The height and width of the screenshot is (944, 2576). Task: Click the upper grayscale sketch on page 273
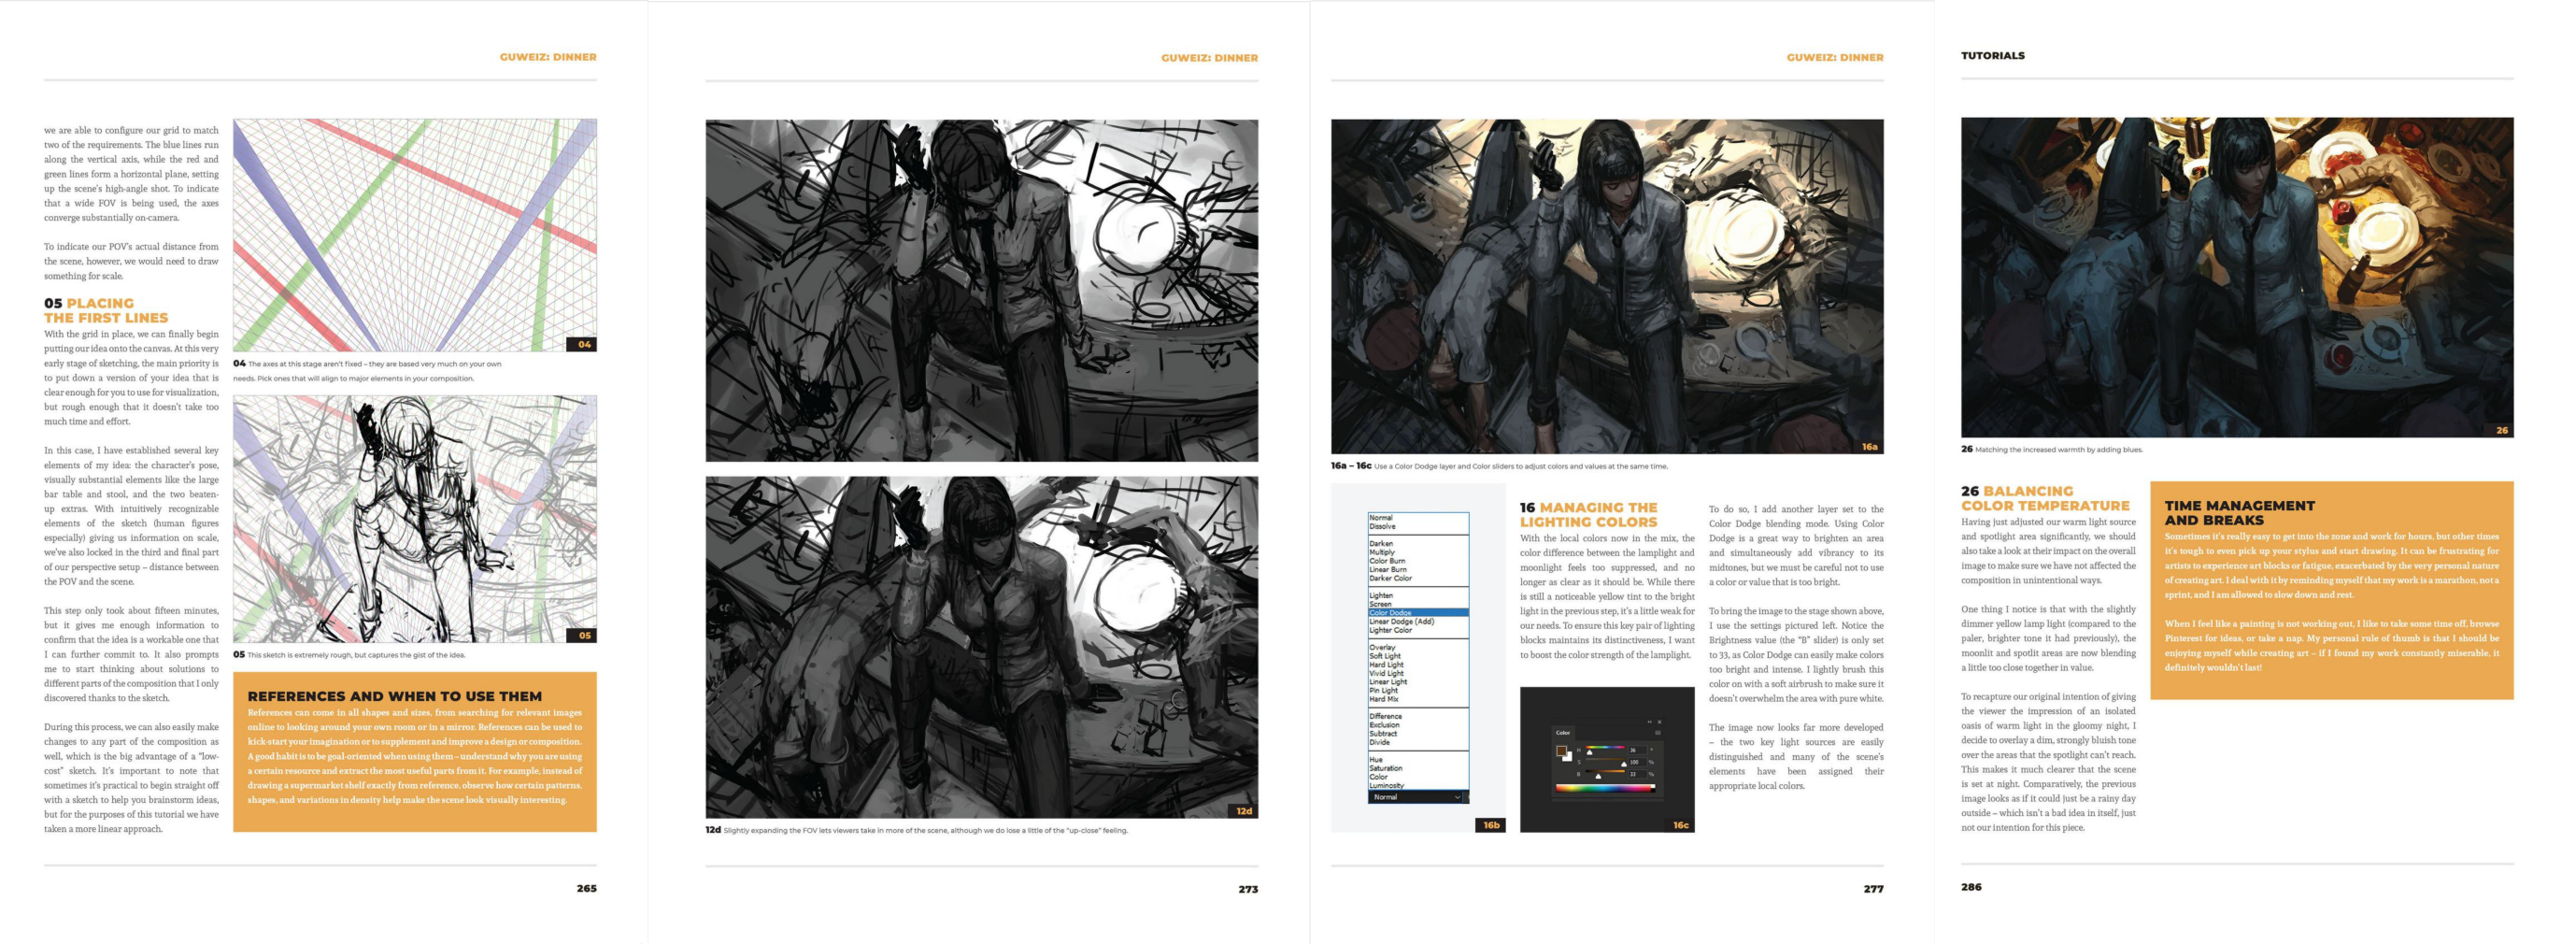(982, 290)
